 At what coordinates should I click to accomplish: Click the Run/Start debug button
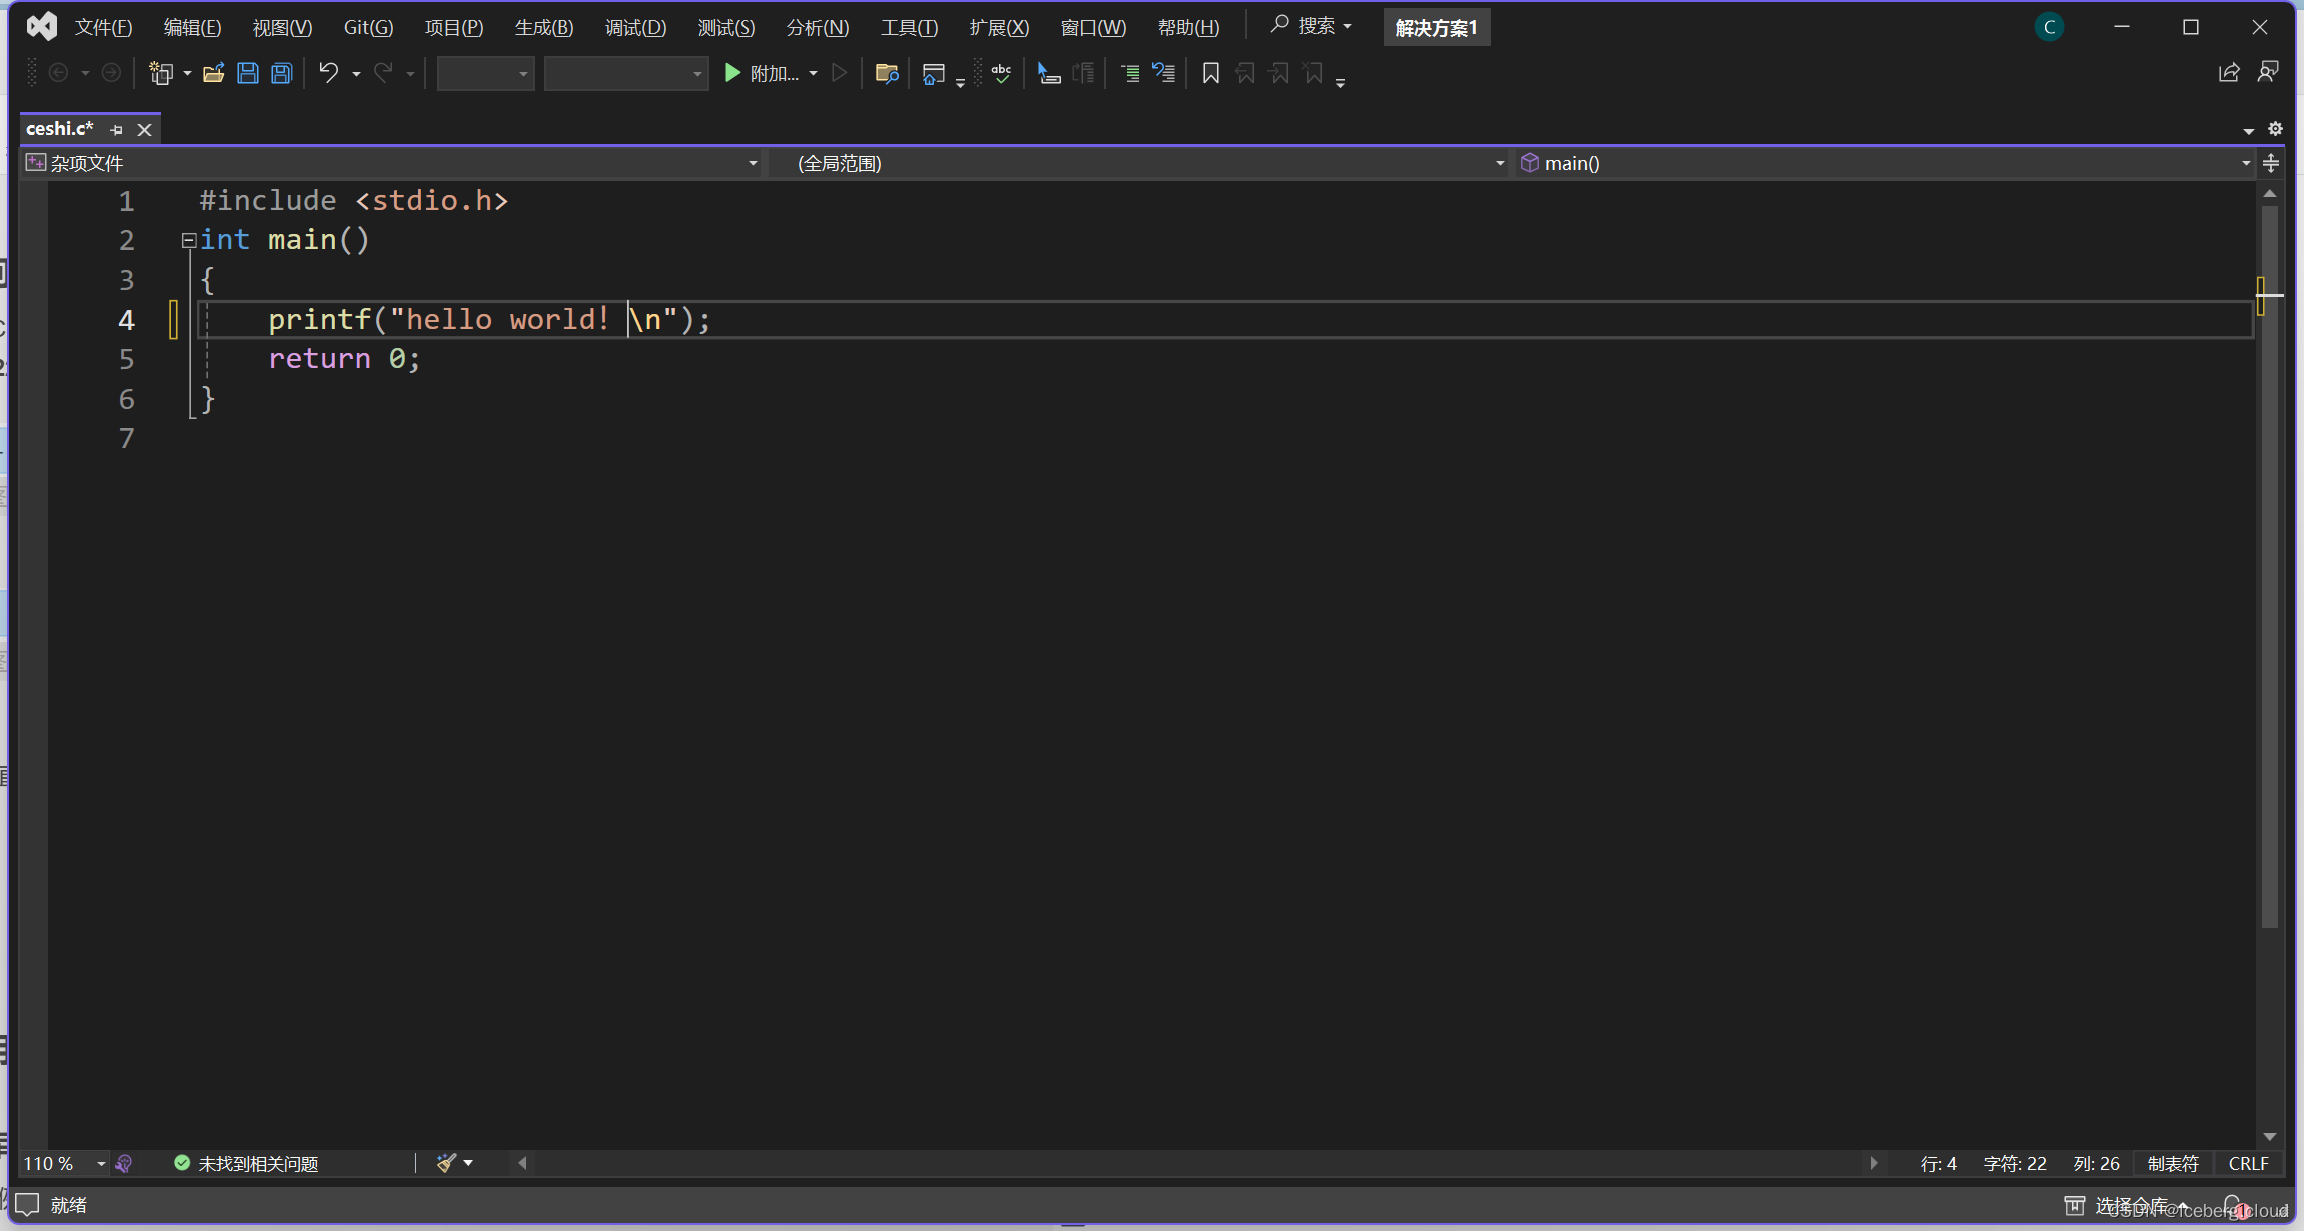tap(733, 73)
